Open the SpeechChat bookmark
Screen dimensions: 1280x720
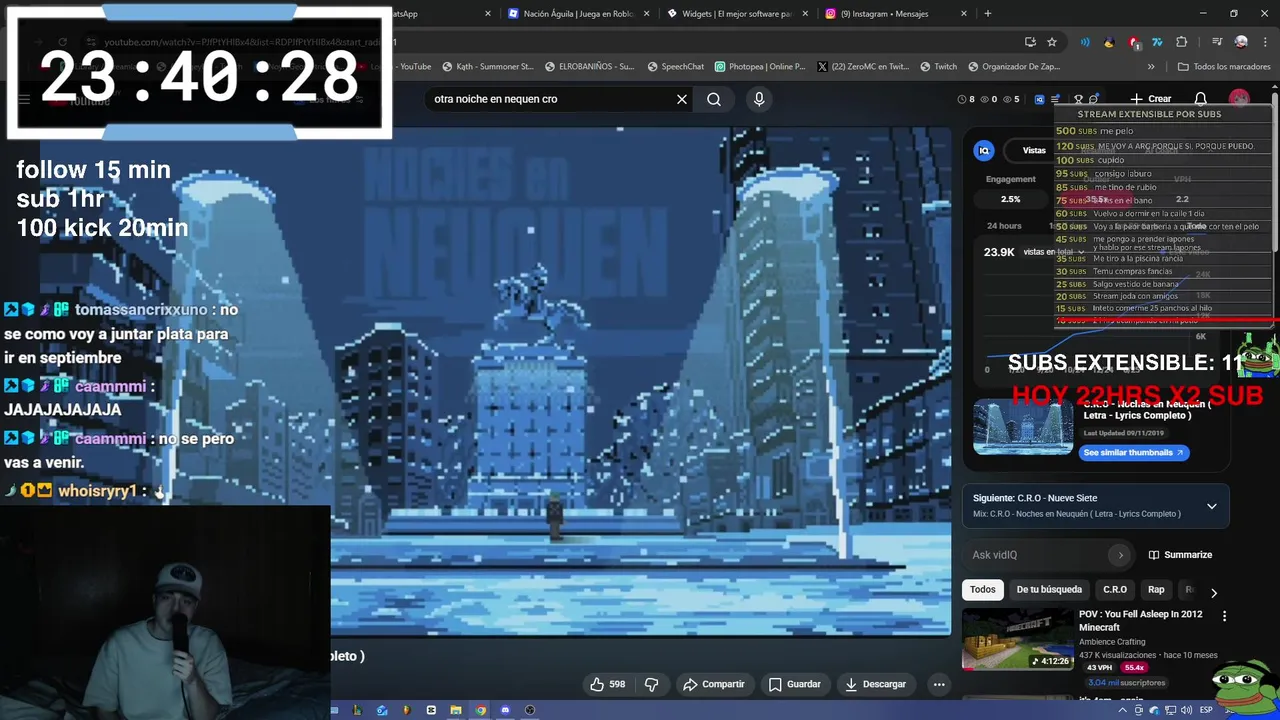click(675, 67)
